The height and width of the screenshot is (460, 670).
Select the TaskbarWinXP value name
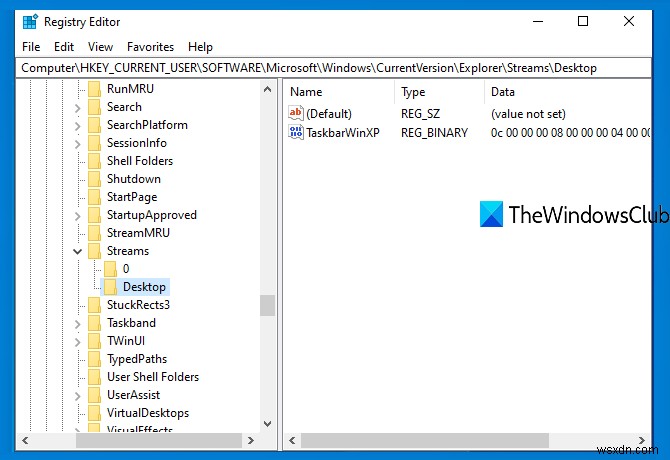tap(343, 133)
